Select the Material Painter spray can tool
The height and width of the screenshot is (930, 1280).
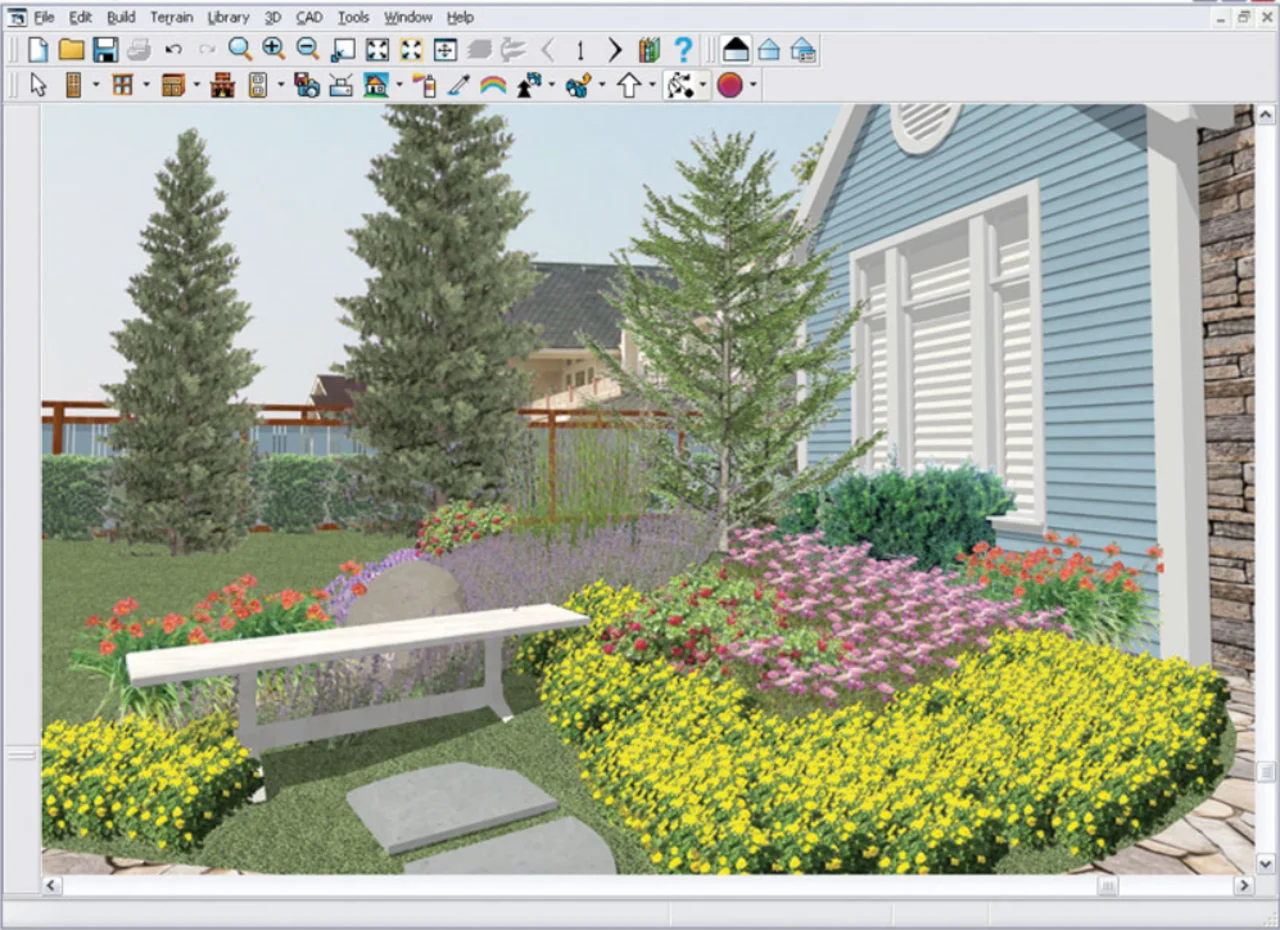click(x=425, y=86)
